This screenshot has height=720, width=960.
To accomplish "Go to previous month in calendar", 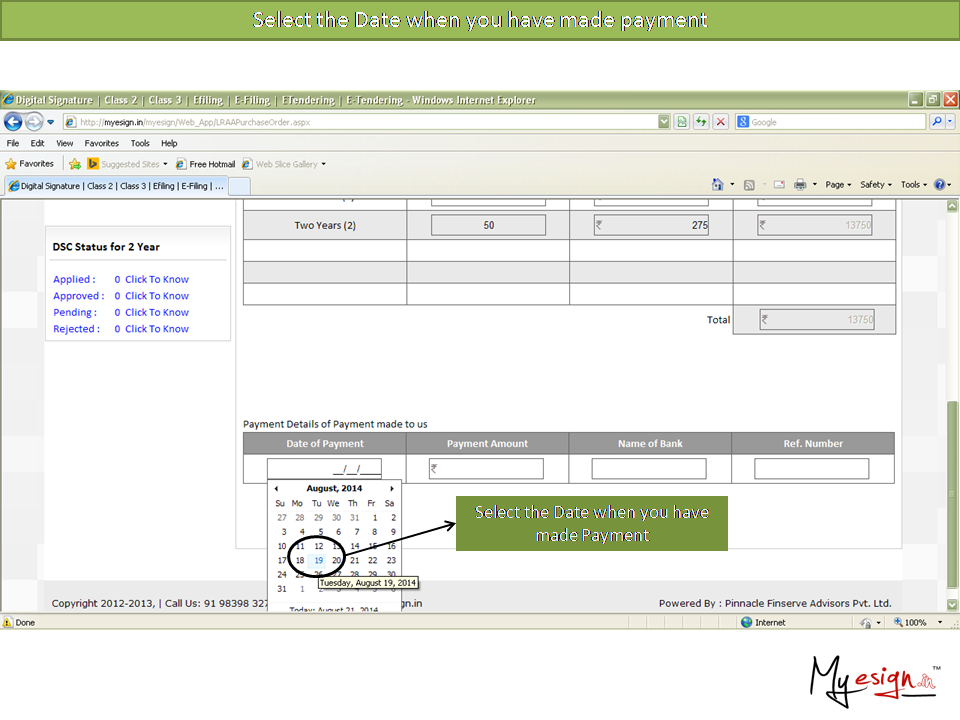I will [277, 489].
